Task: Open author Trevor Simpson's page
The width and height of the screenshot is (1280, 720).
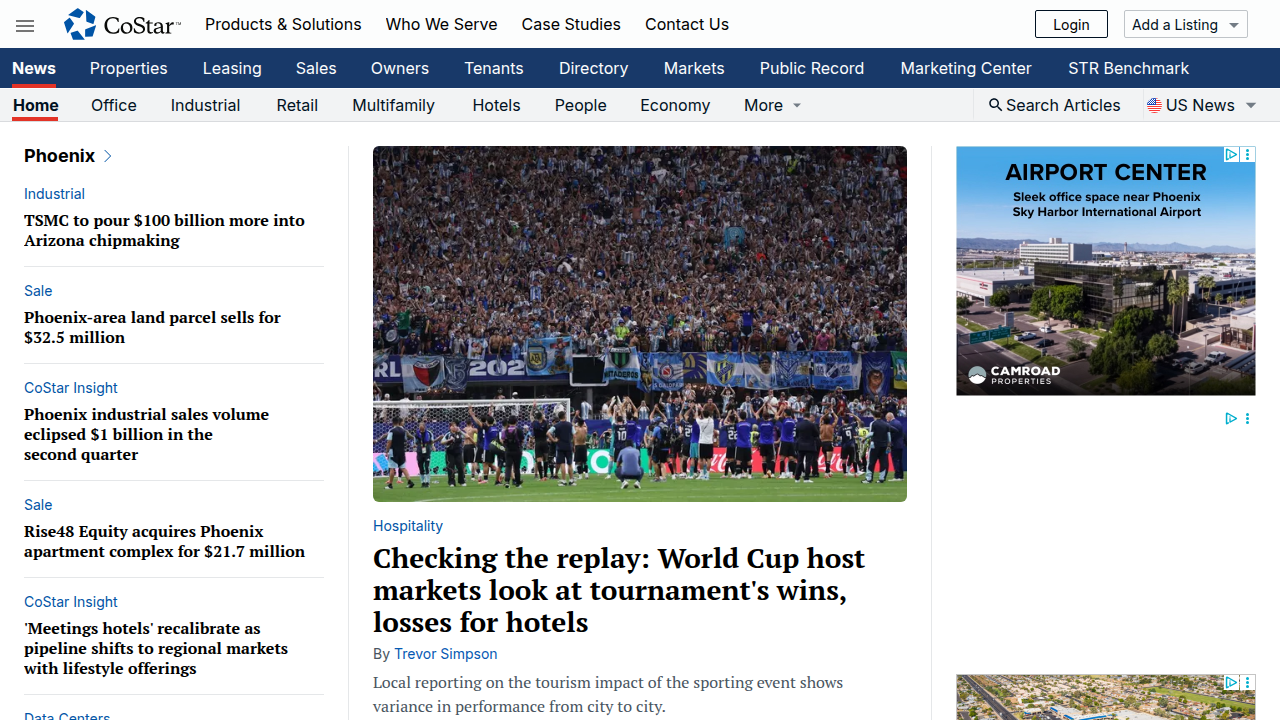Action: (x=445, y=654)
